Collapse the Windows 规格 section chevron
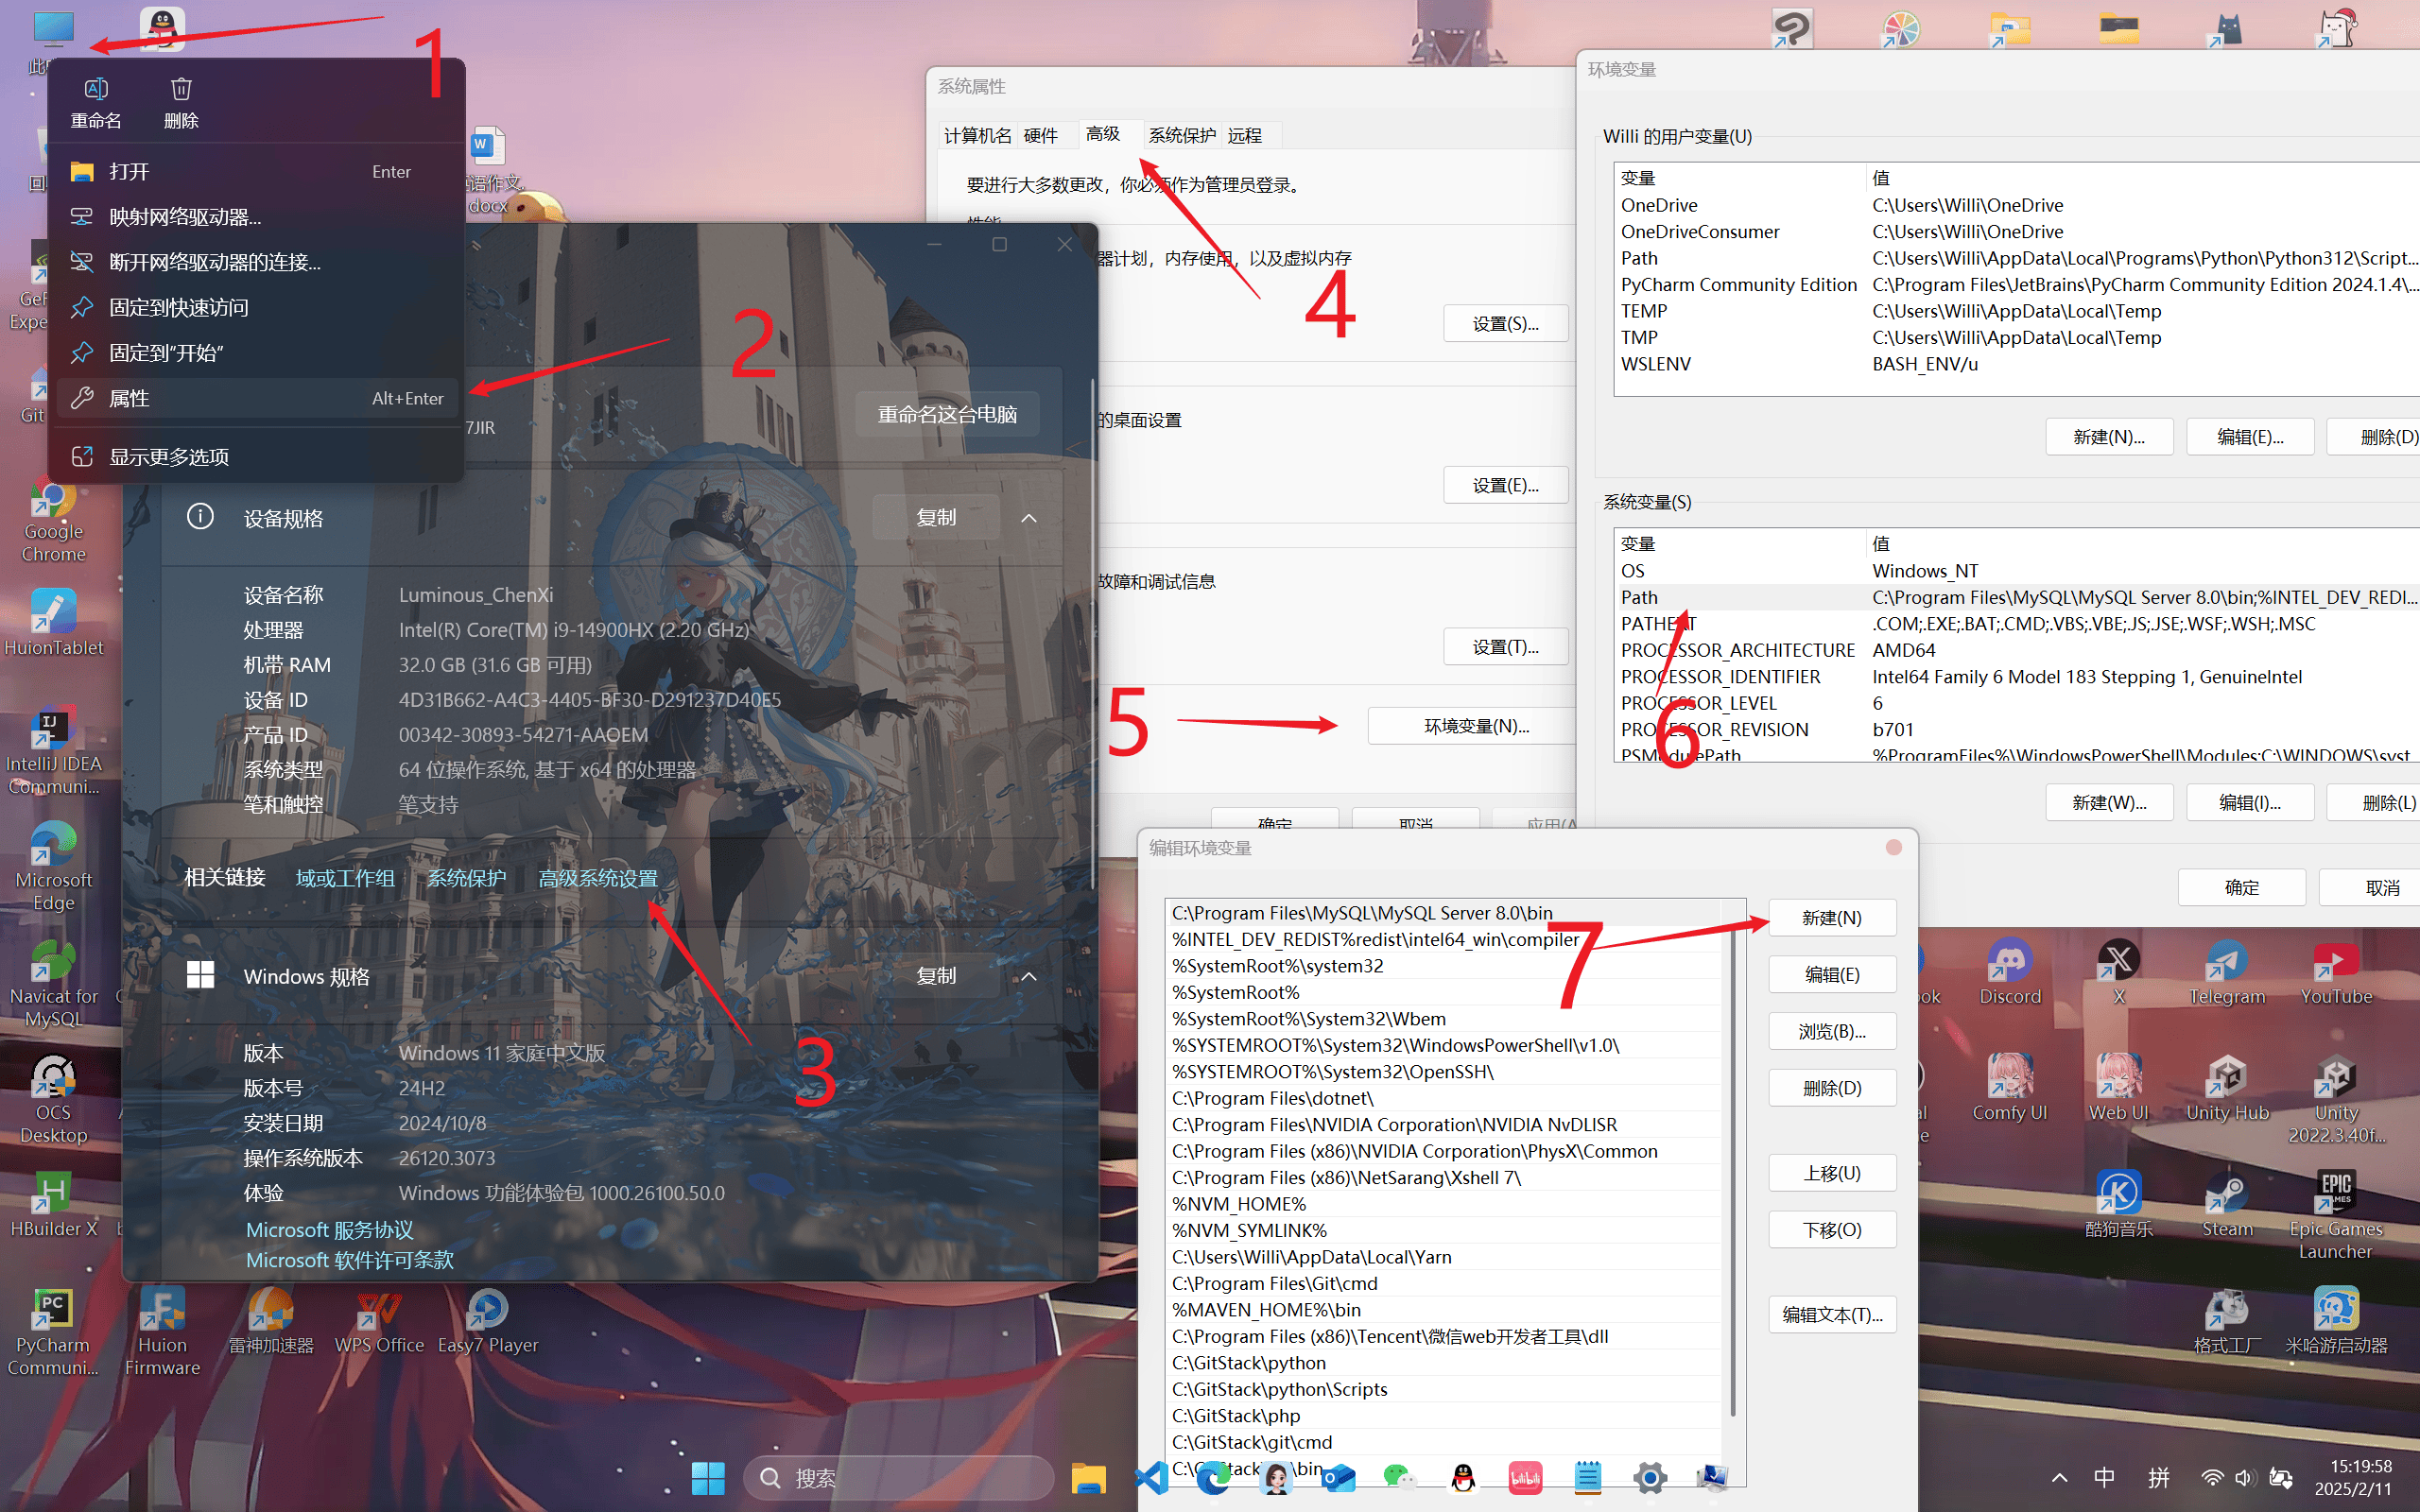This screenshot has width=2420, height=1512. (x=1028, y=976)
